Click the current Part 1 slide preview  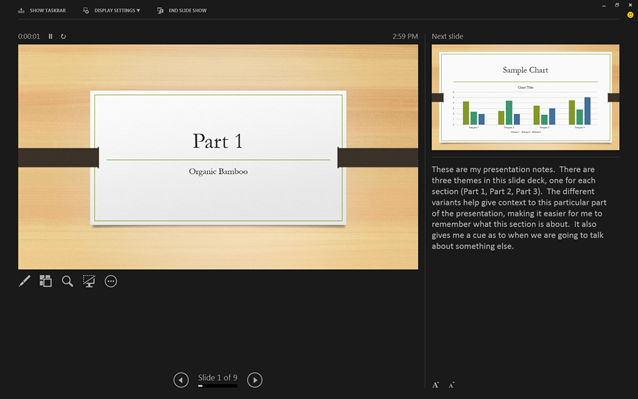coord(218,157)
